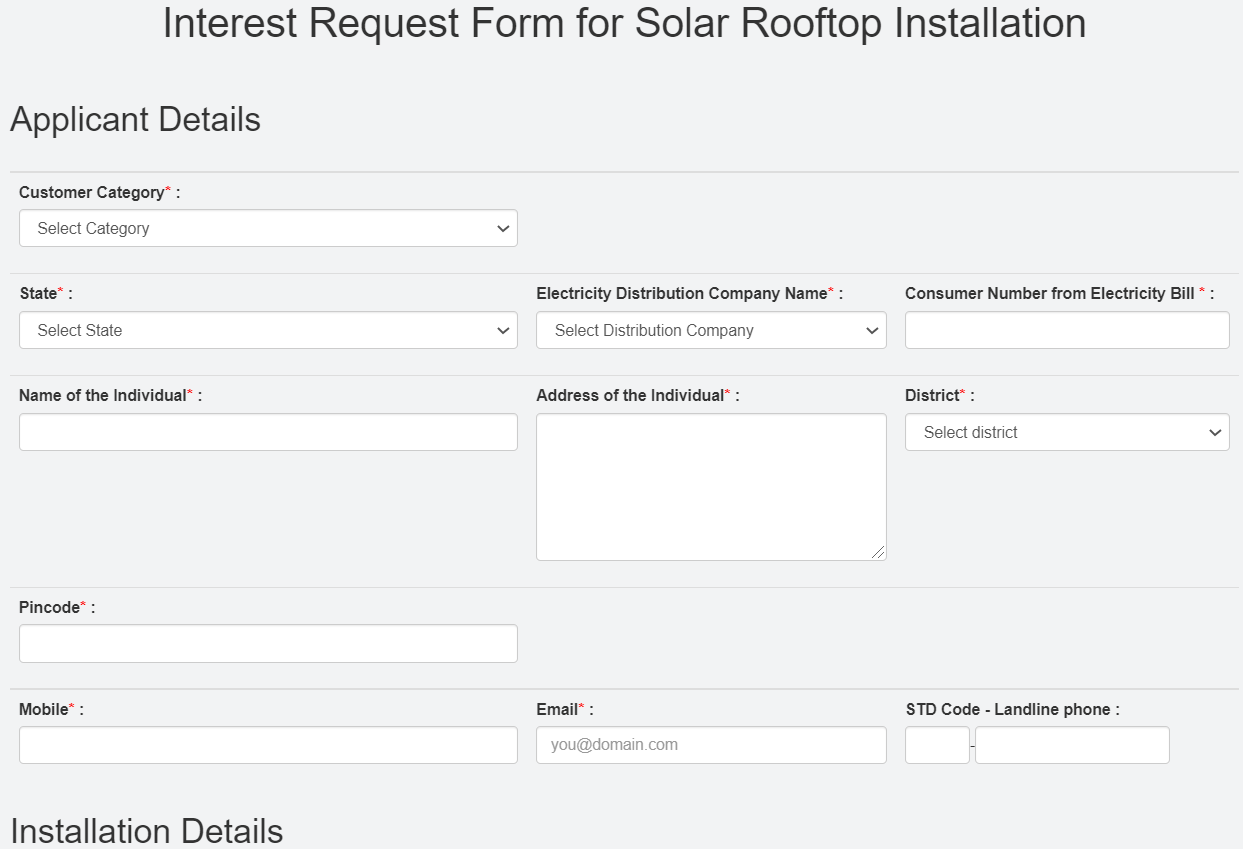Click the resize handle of the Address textarea

click(880, 552)
